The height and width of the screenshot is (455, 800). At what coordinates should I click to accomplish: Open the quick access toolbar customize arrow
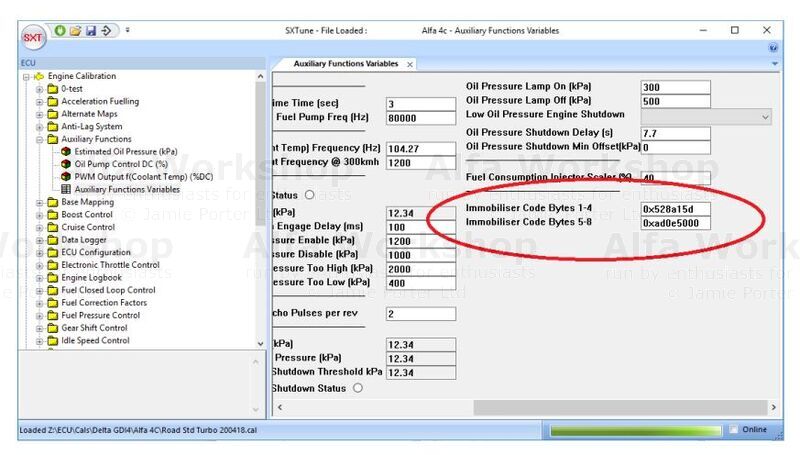coord(127,30)
